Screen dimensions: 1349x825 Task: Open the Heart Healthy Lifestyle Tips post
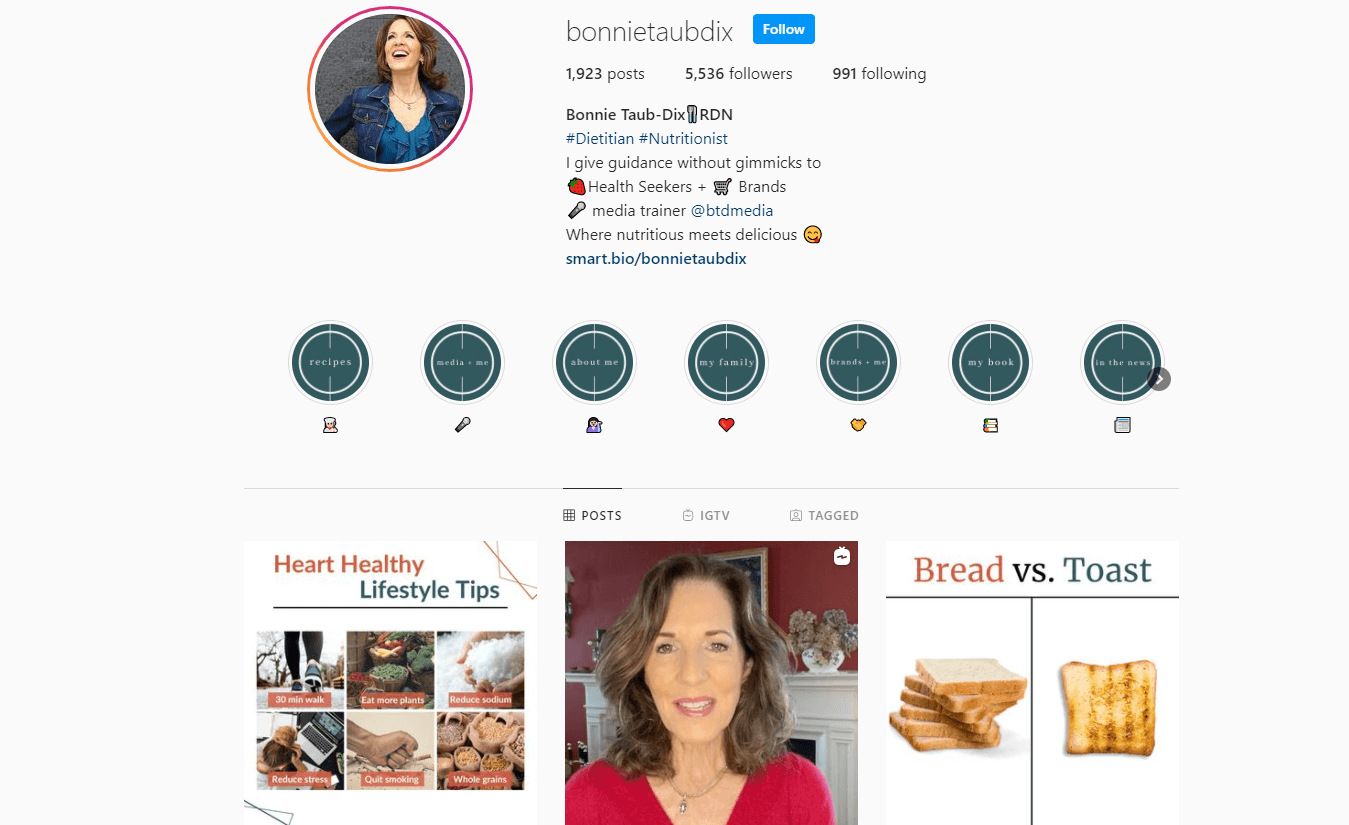390,683
